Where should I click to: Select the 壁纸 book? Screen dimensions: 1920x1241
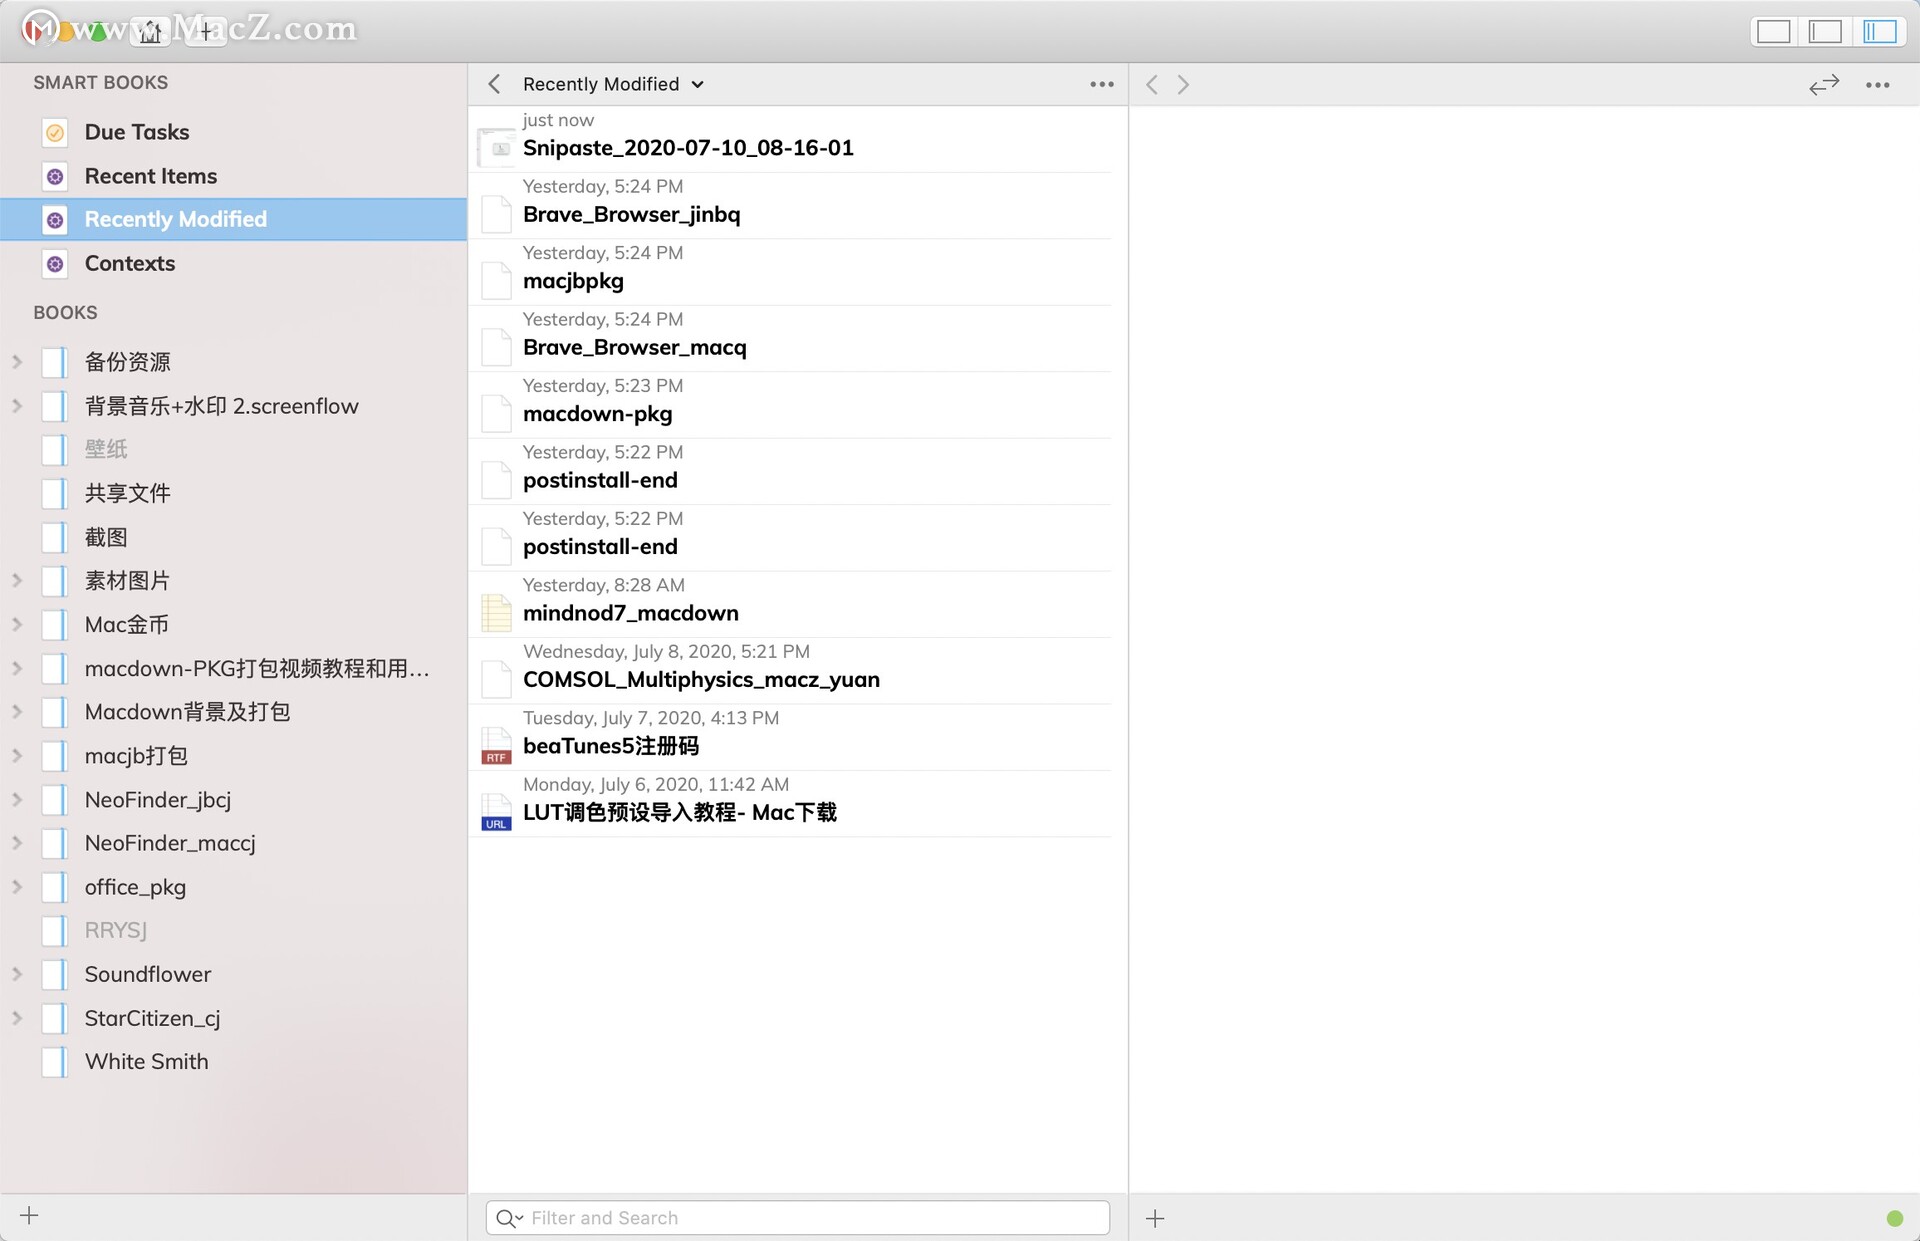pyautogui.click(x=233, y=449)
